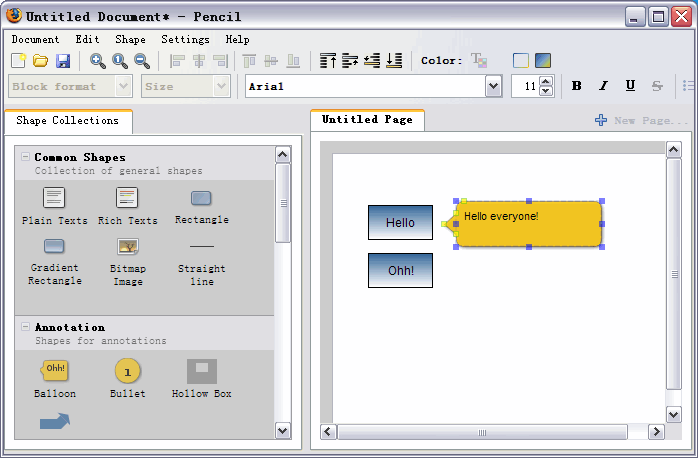Open the Help menu
This screenshot has width=698, height=458.
pyautogui.click(x=237, y=40)
